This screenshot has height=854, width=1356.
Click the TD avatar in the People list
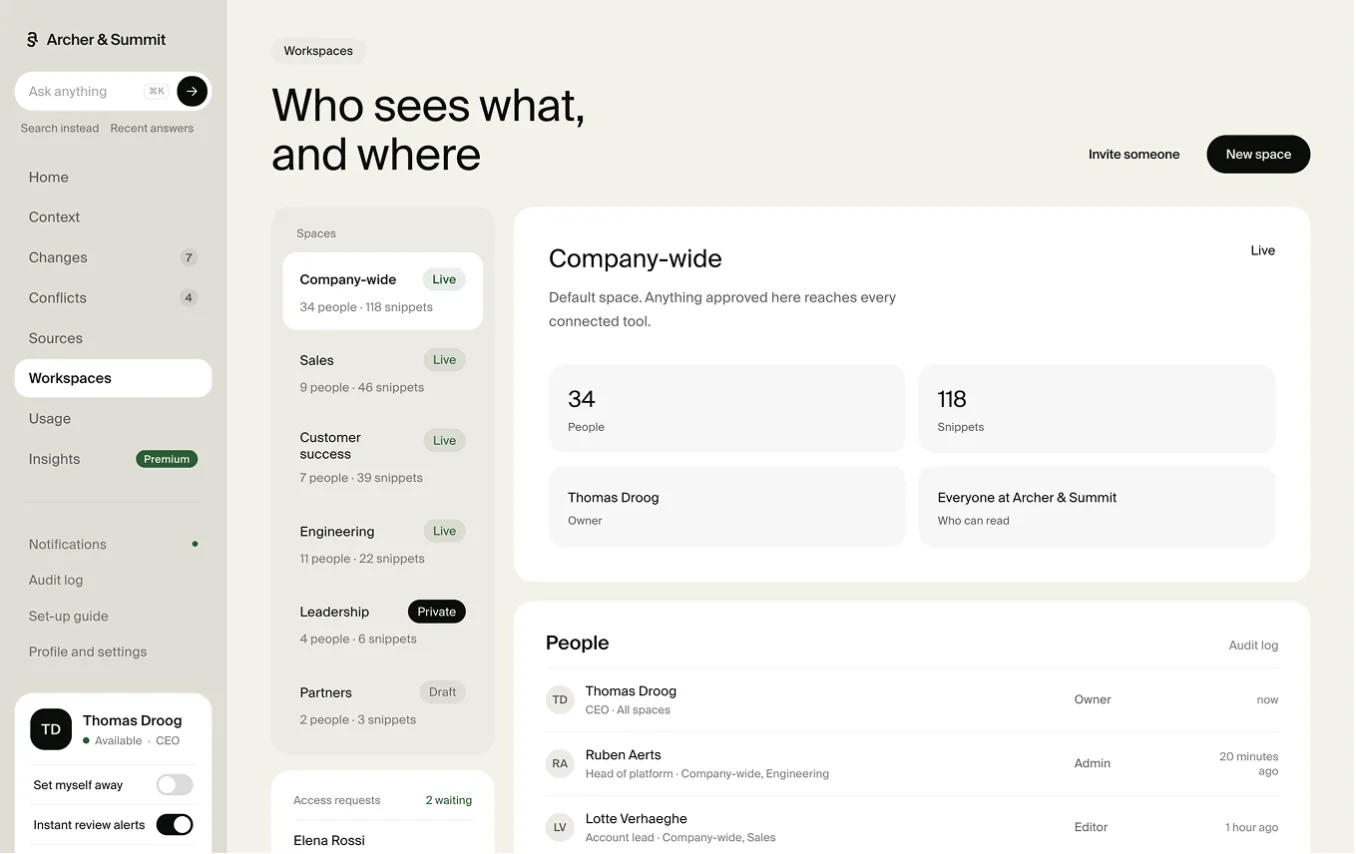click(560, 700)
